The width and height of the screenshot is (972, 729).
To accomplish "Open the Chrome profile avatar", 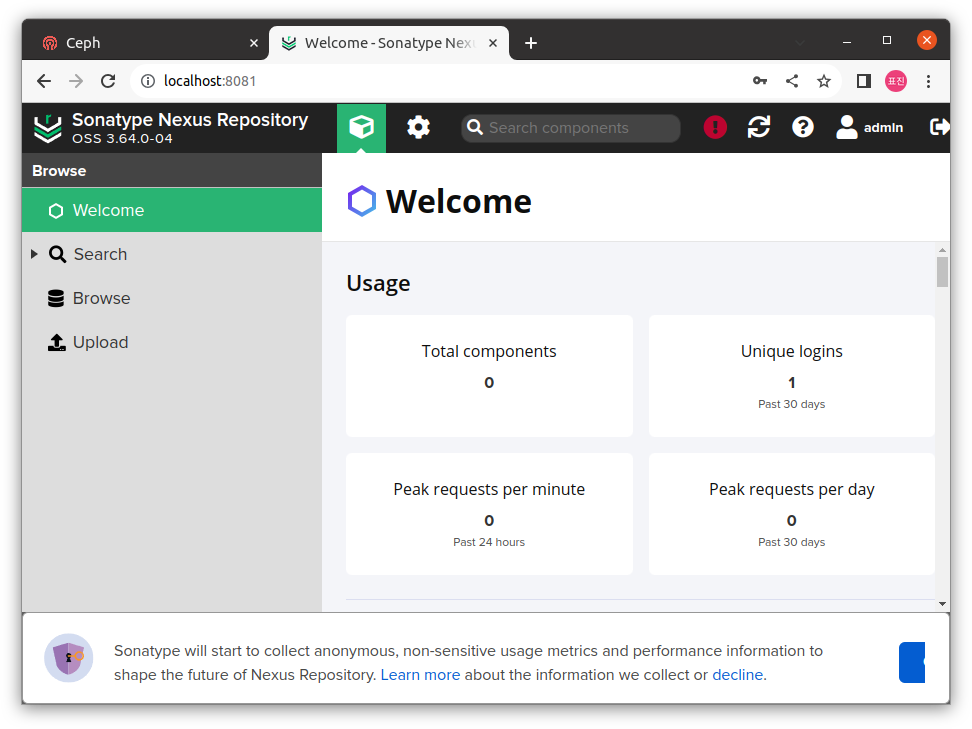I will coord(896,81).
